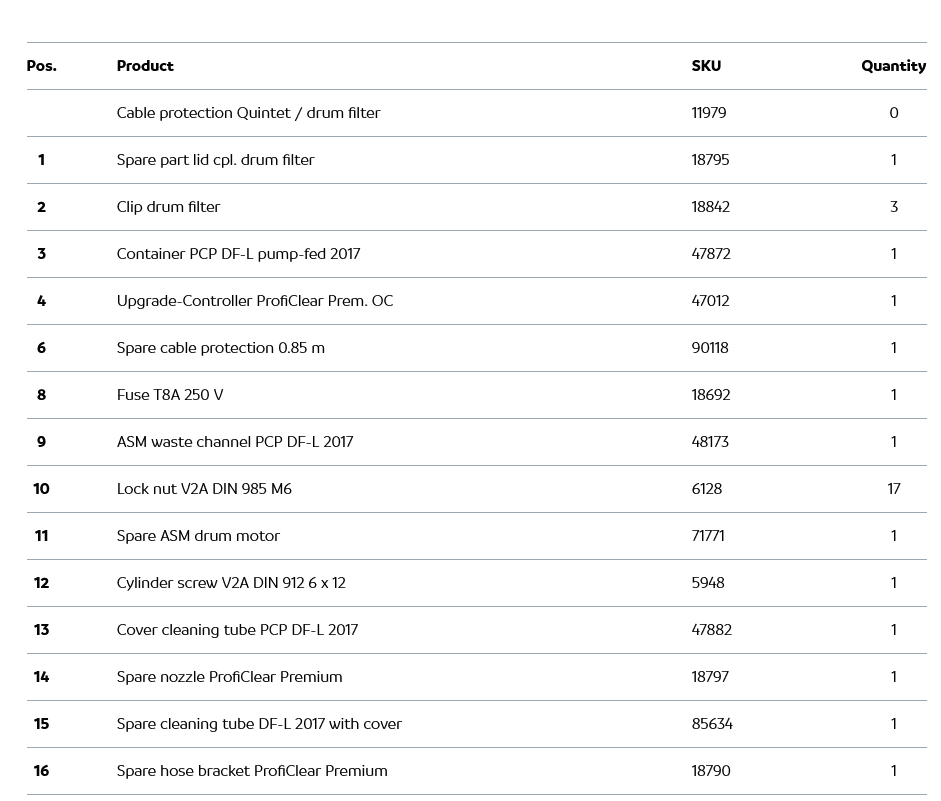Select Upgrade-Controller ProfiClear Prem. OC

255,301
